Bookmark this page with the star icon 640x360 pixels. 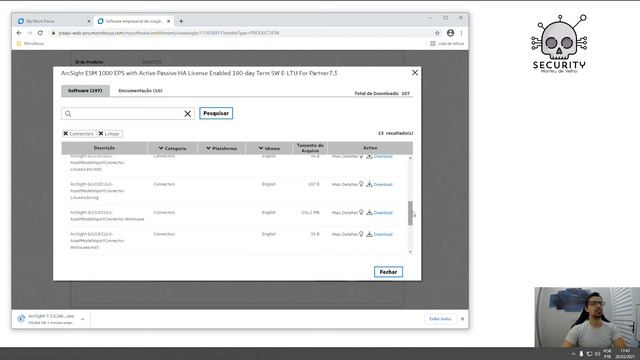coord(437,33)
